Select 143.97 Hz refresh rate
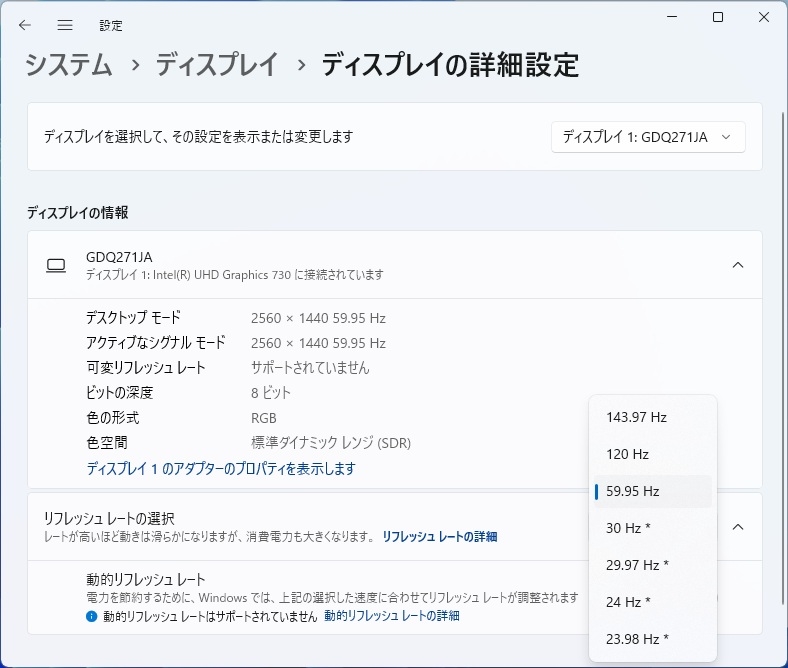Viewport: 788px width, 668px height. pyautogui.click(x=652, y=417)
